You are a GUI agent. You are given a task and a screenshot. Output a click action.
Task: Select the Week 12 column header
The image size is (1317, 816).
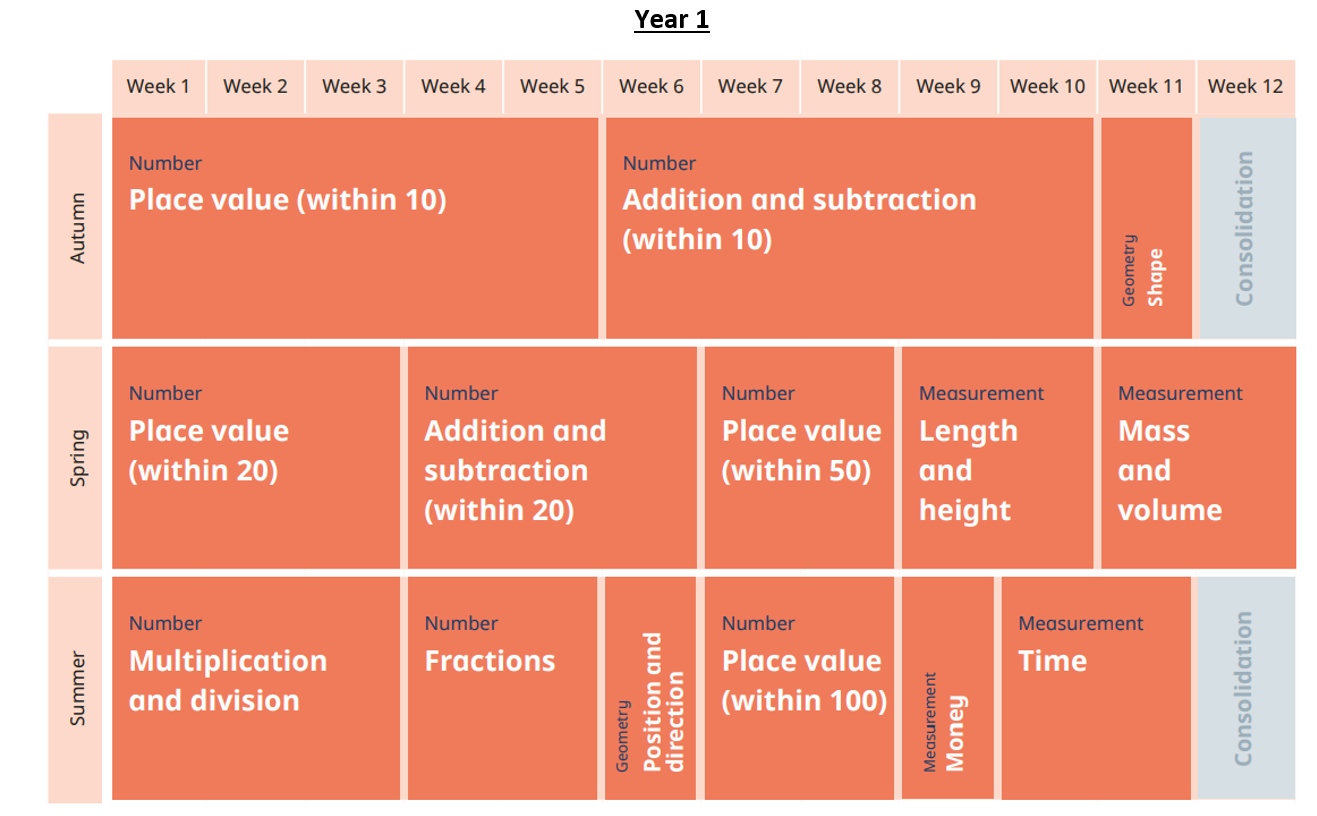tap(1245, 86)
